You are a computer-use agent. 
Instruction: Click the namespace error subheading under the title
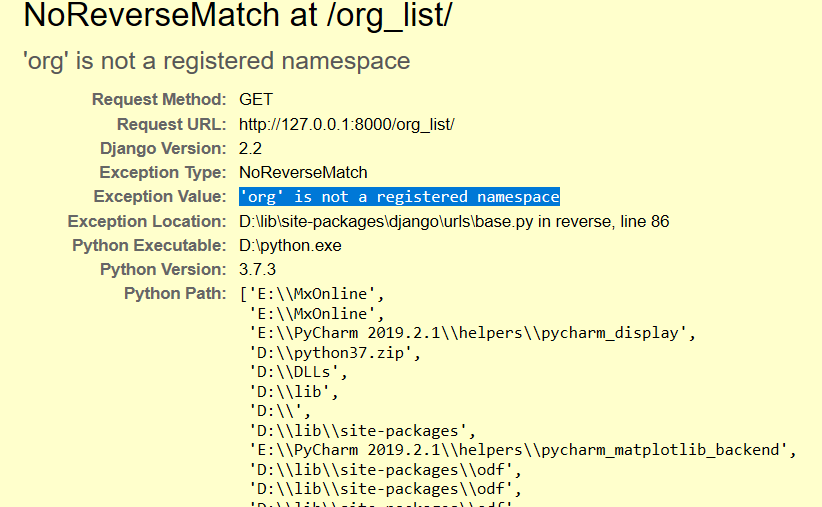(x=216, y=60)
